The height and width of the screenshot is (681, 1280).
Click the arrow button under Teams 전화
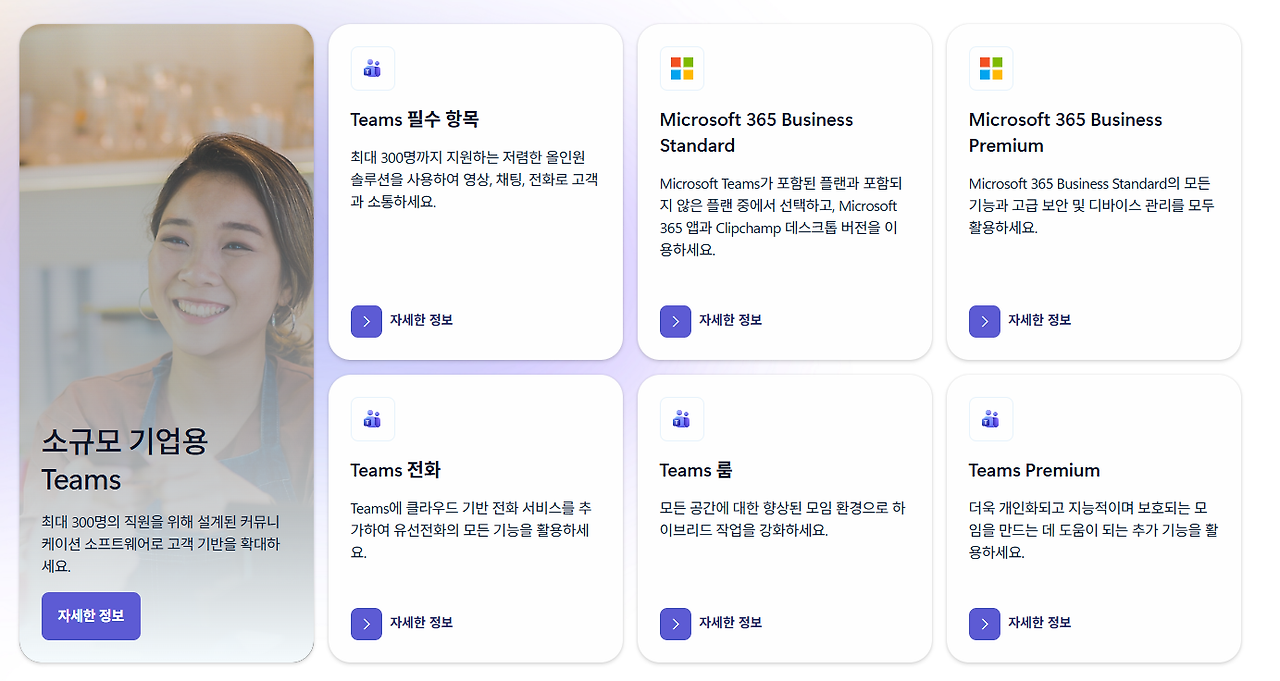click(367, 623)
